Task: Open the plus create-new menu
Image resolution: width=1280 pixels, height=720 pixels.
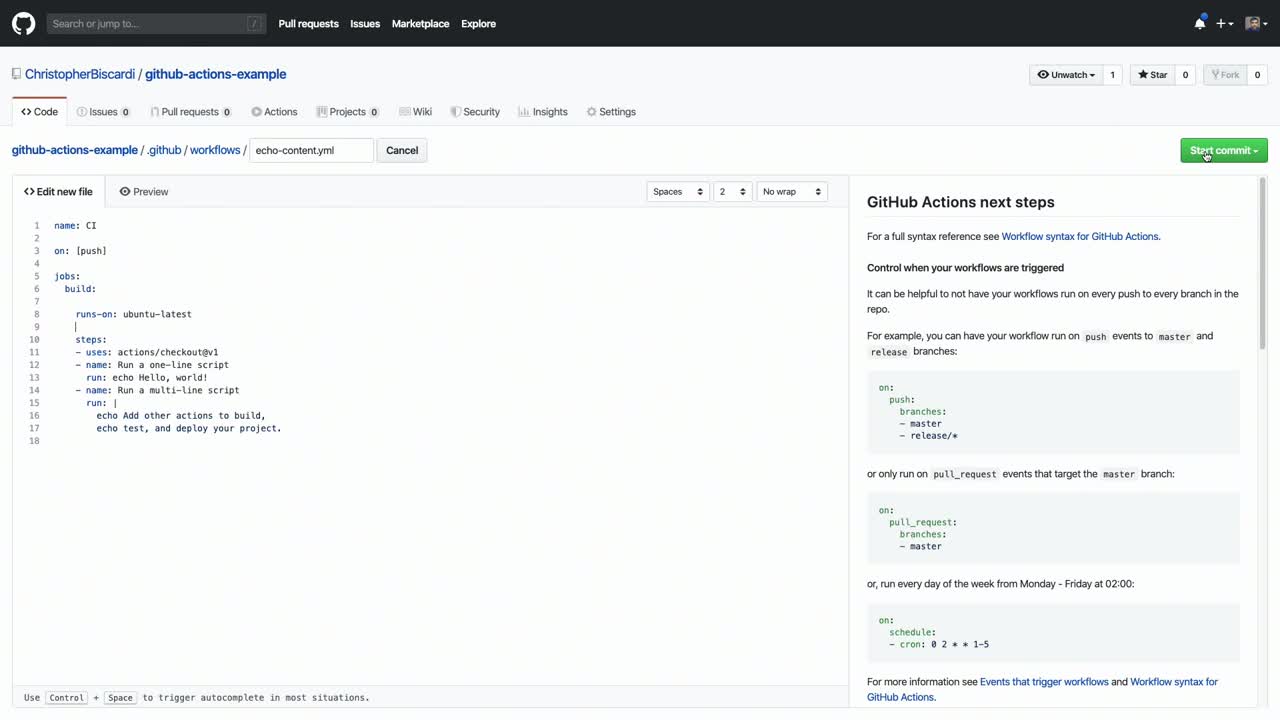Action: (1224, 23)
